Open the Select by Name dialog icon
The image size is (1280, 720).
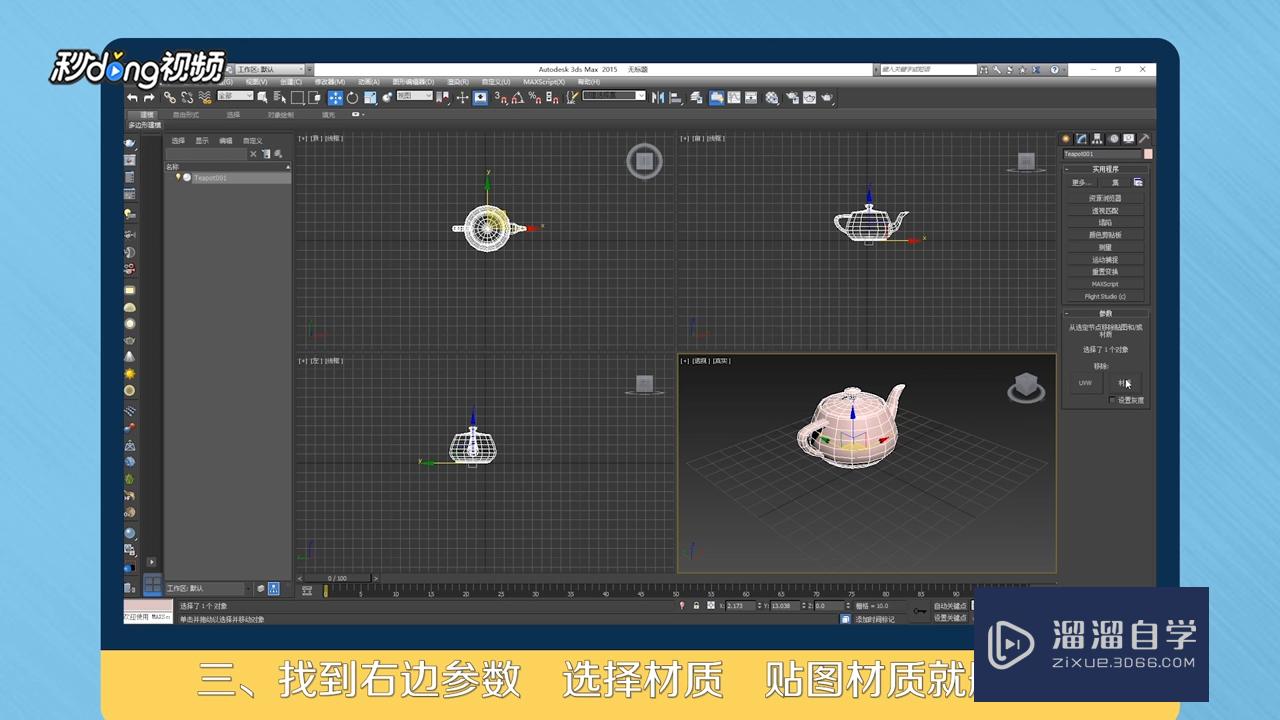point(280,97)
